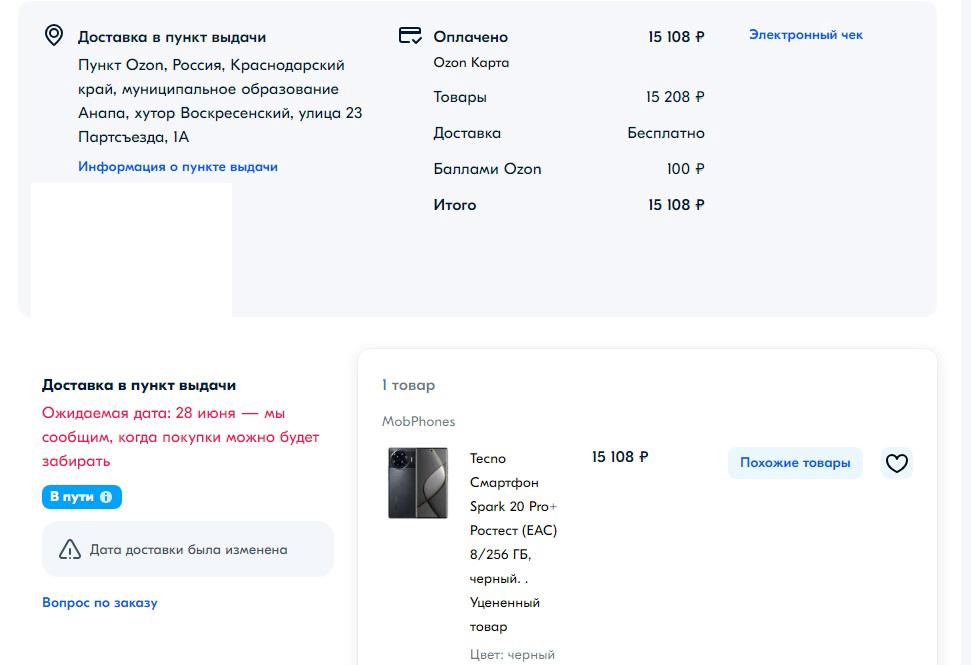Click the pickup point address text

click(220, 101)
